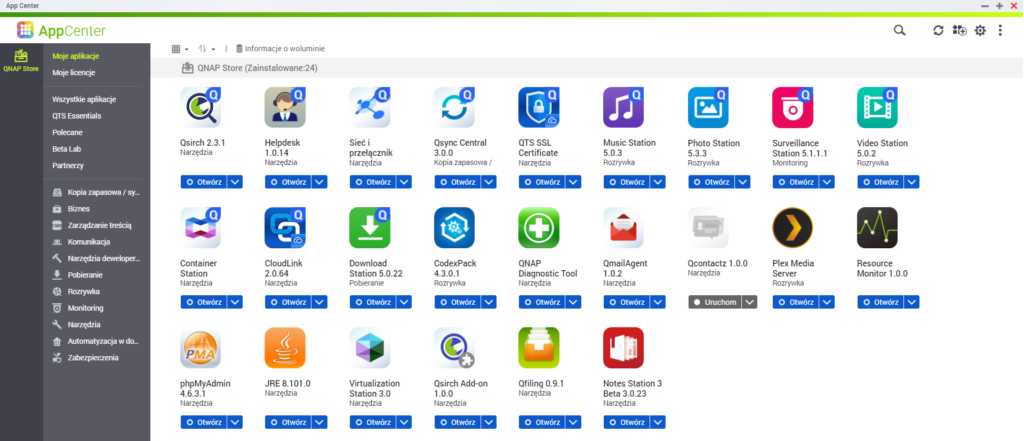Viewport: 1024px width, 441px height.
Task: Click the search magnifier icon
Action: coord(900,31)
